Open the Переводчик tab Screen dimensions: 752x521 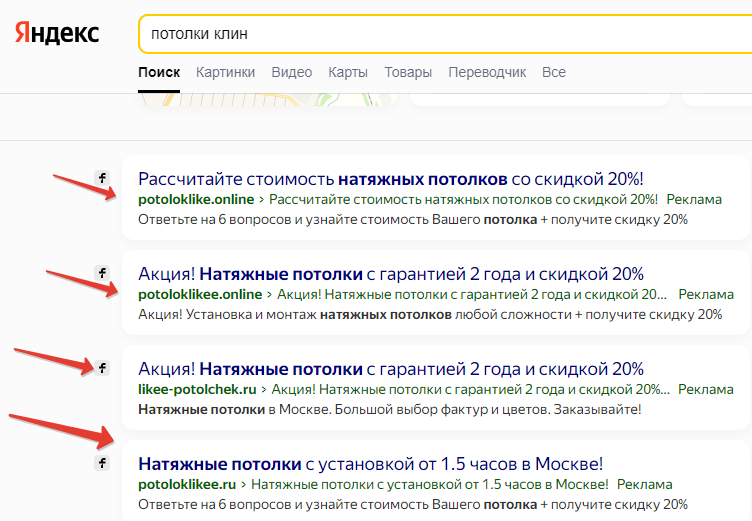point(487,72)
